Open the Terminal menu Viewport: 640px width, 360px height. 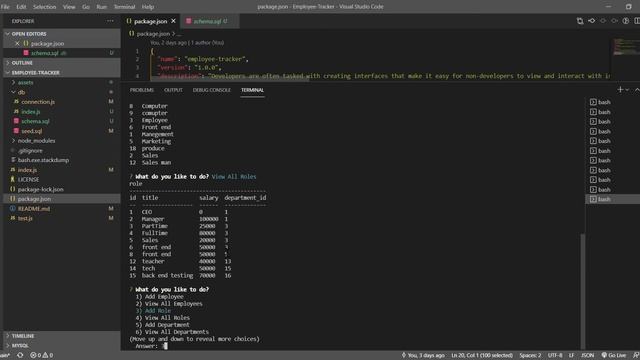(124, 7)
